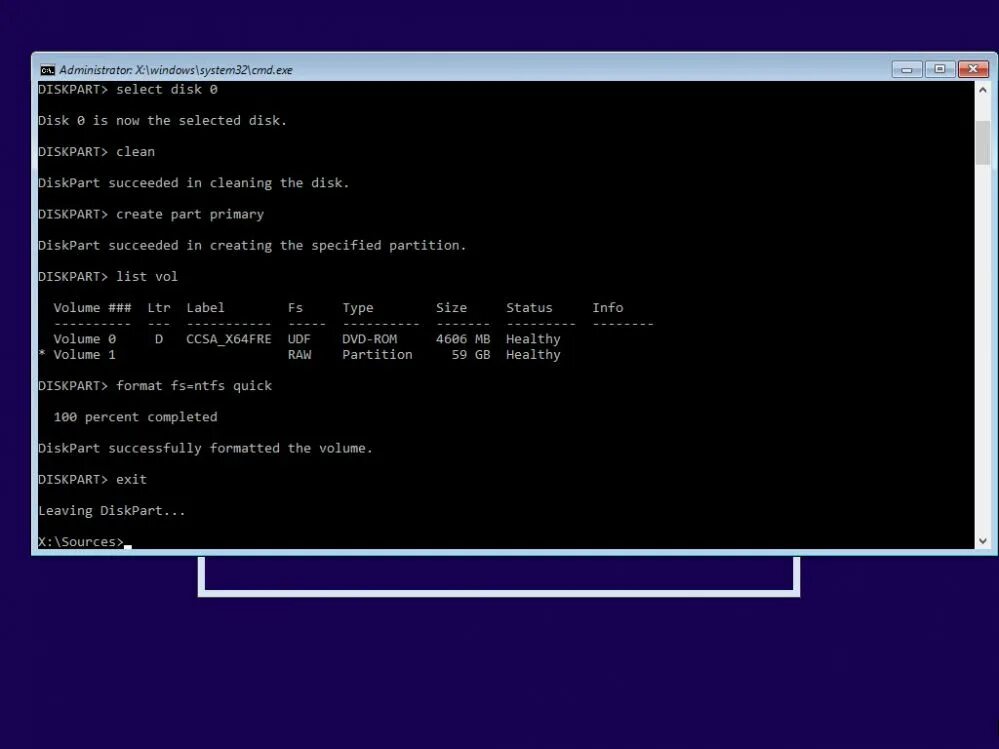Click the '59 GB' size value
Viewport: 999px width, 749px height.
tap(471, 354)
